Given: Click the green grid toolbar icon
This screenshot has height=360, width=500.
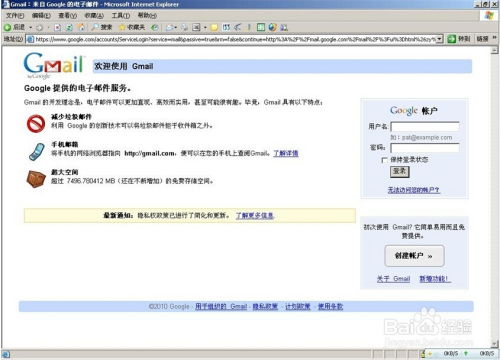Looking at the screenshot, I should pos(261,27).
